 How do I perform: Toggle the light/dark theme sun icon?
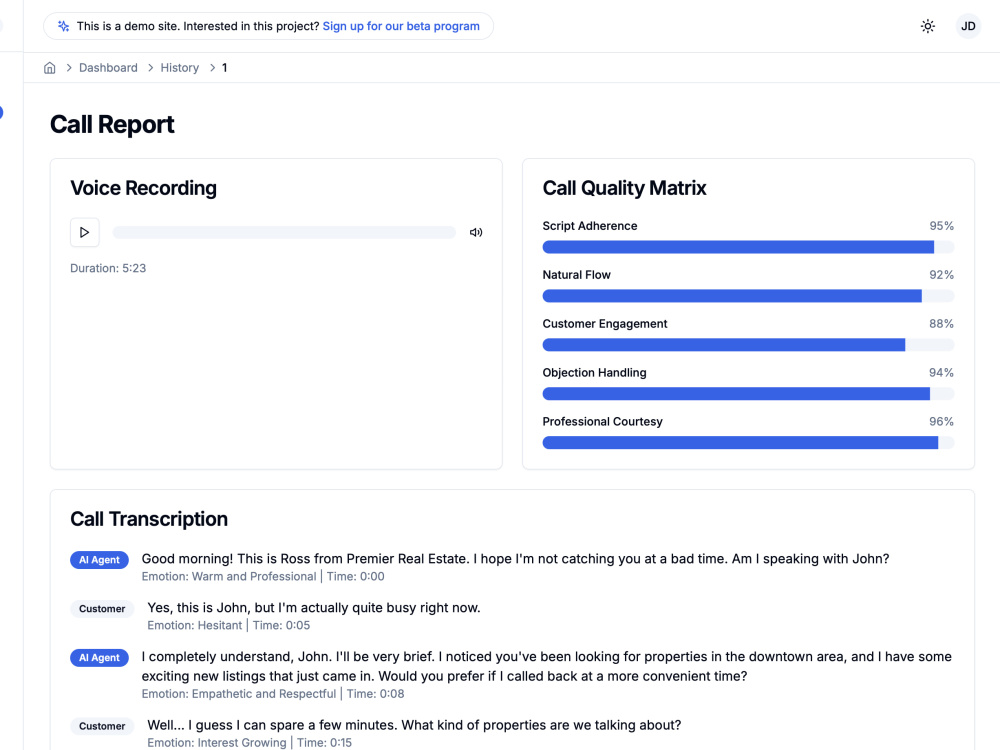point(928,26)
